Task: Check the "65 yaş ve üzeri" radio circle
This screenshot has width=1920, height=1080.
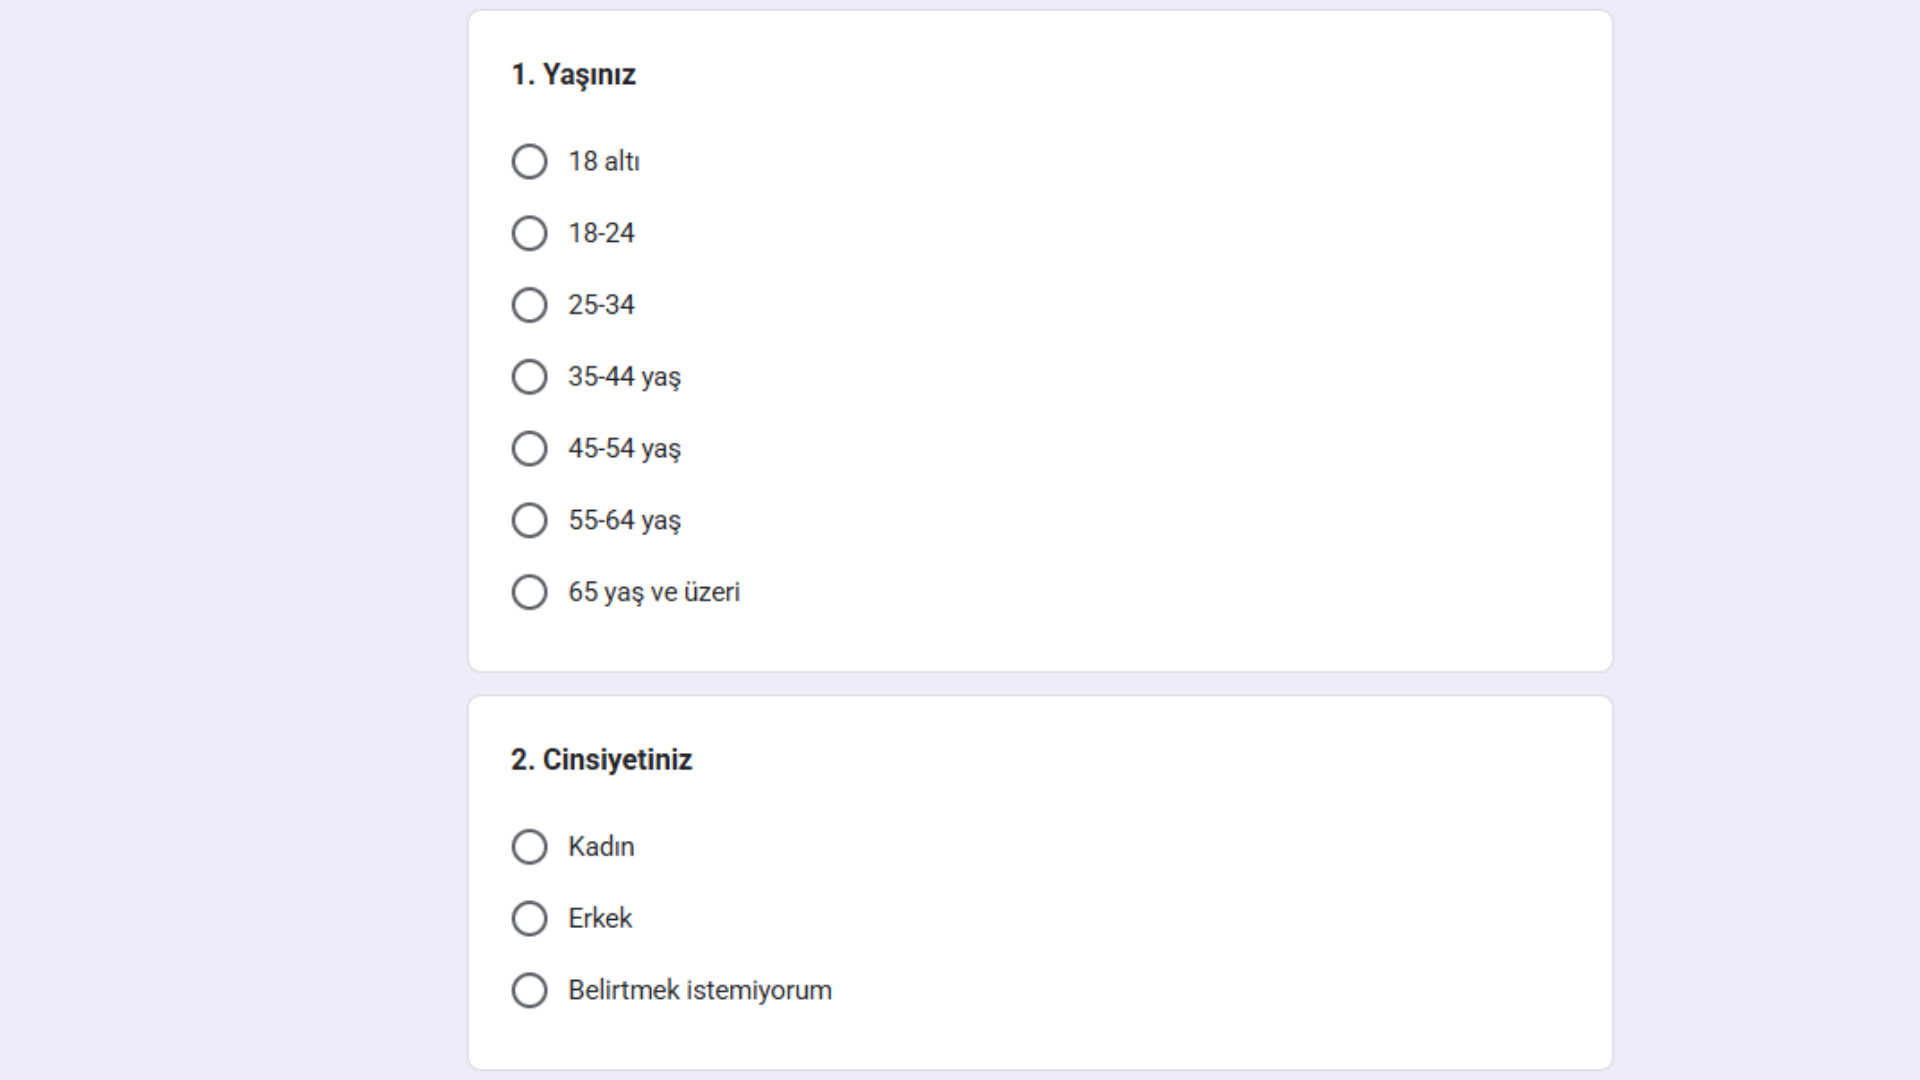Action: click(529, 592)
